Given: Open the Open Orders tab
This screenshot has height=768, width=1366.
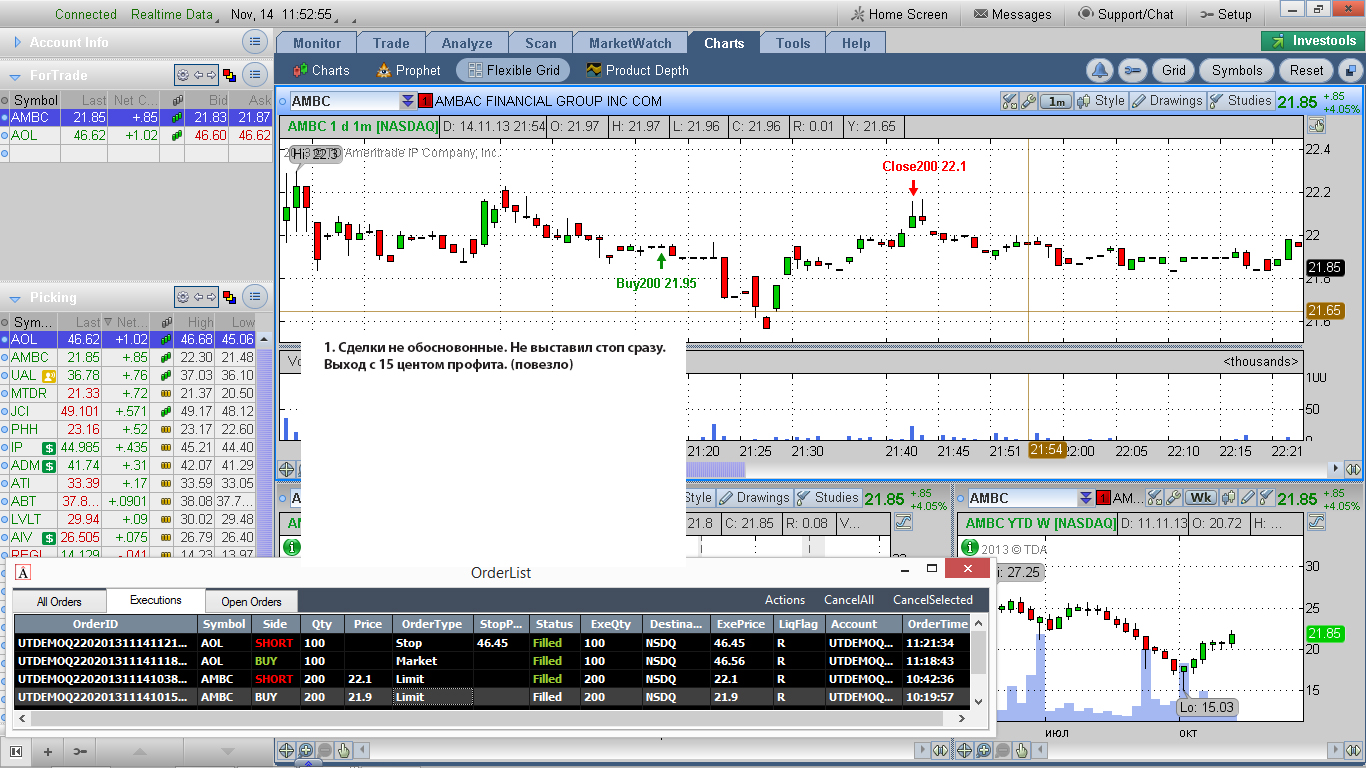Looking at the screenshot, I should [x=251, y=602].
